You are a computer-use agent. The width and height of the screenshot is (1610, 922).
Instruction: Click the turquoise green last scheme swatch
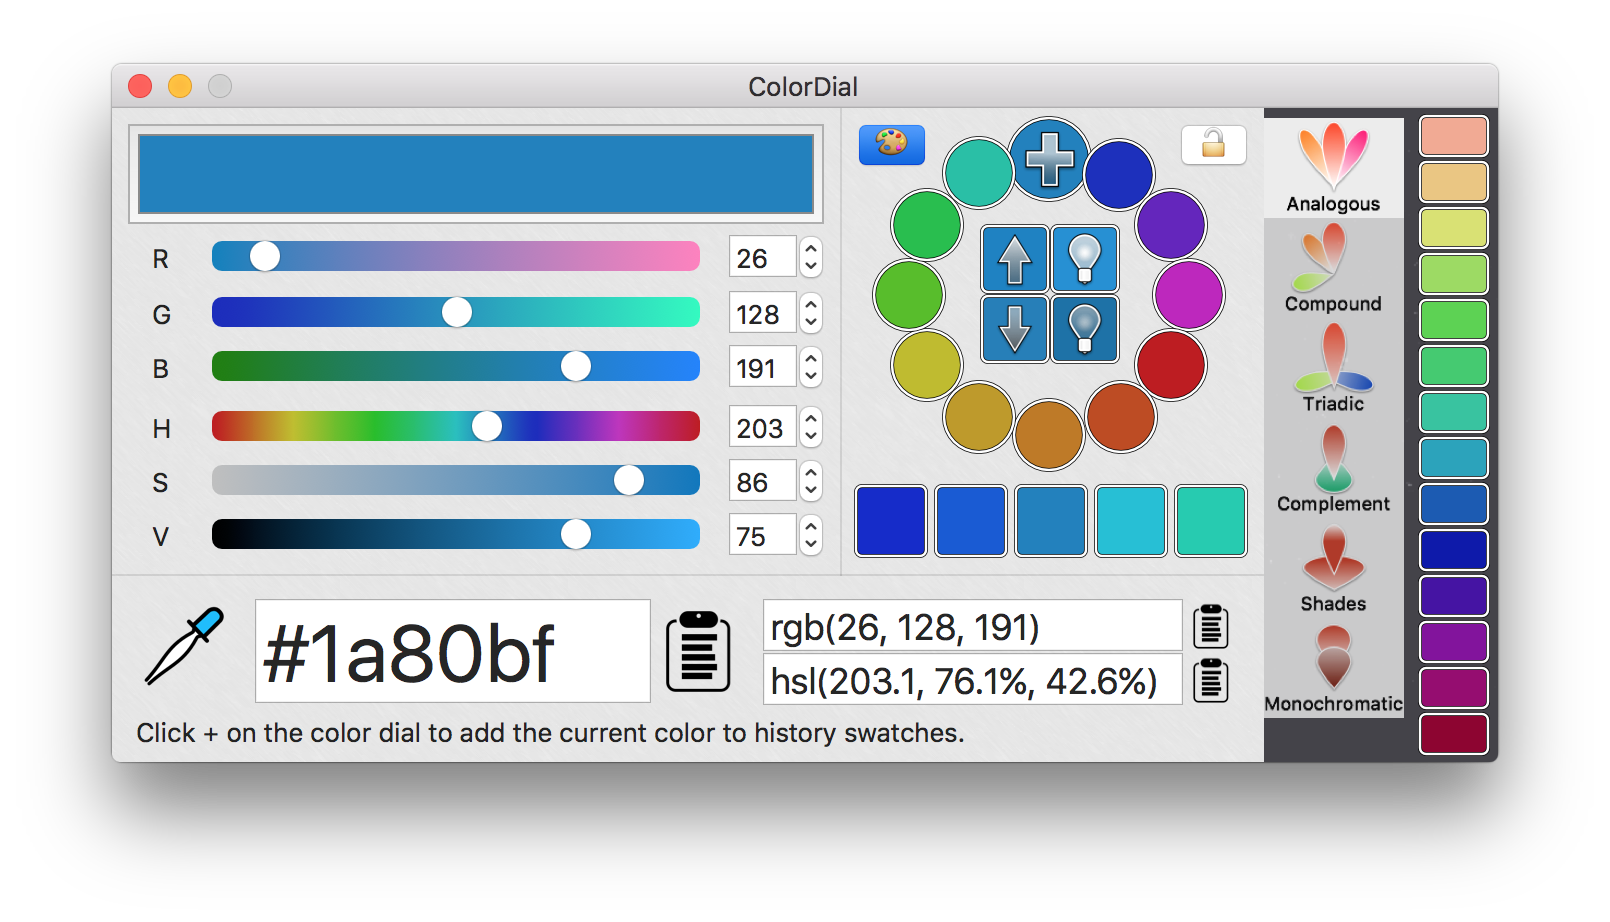point(1211,520)
